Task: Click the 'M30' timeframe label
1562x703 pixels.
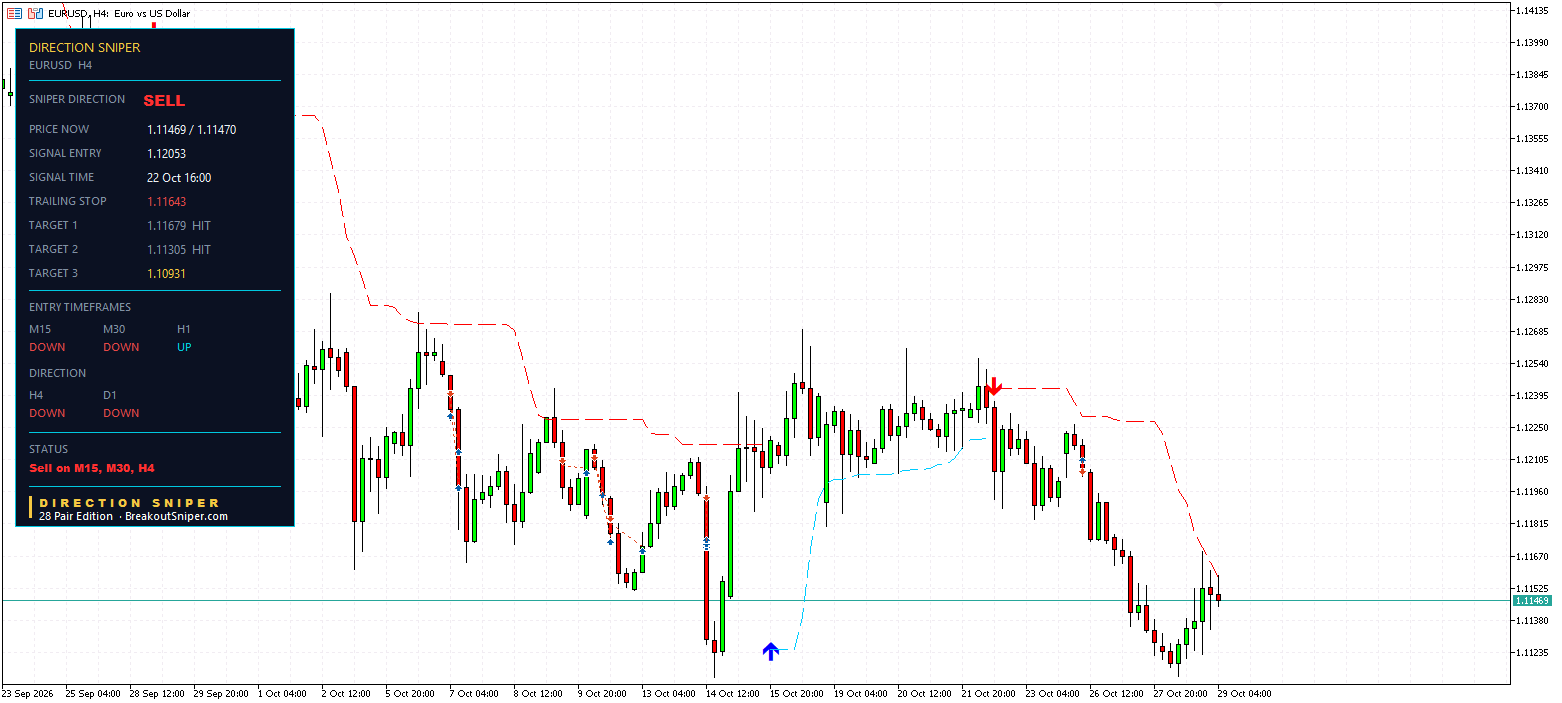Action: [x=115, y=329]
